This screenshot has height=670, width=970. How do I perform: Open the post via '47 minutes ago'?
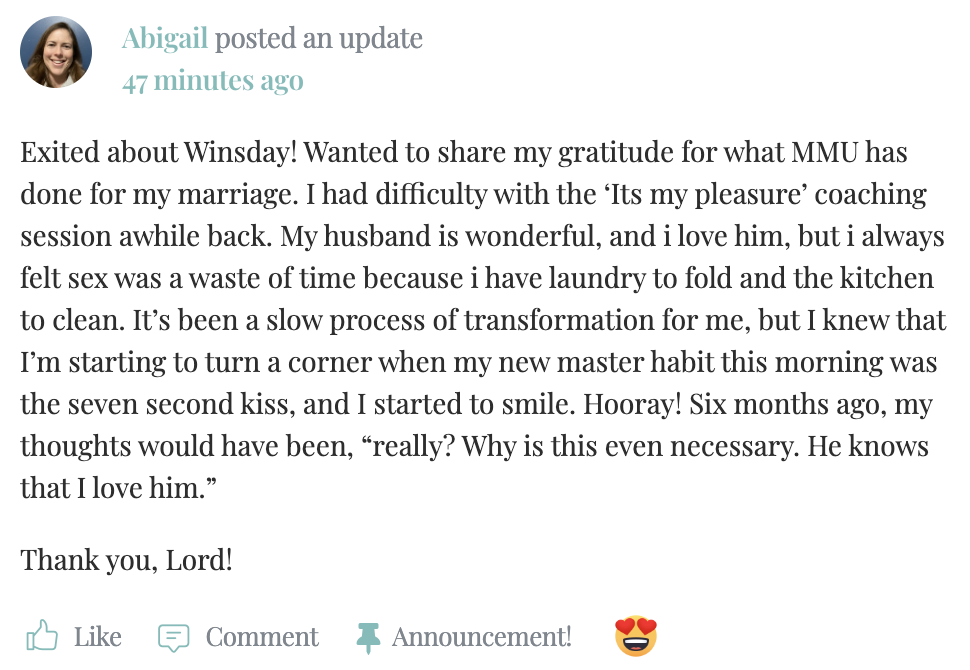click(212, 81)
